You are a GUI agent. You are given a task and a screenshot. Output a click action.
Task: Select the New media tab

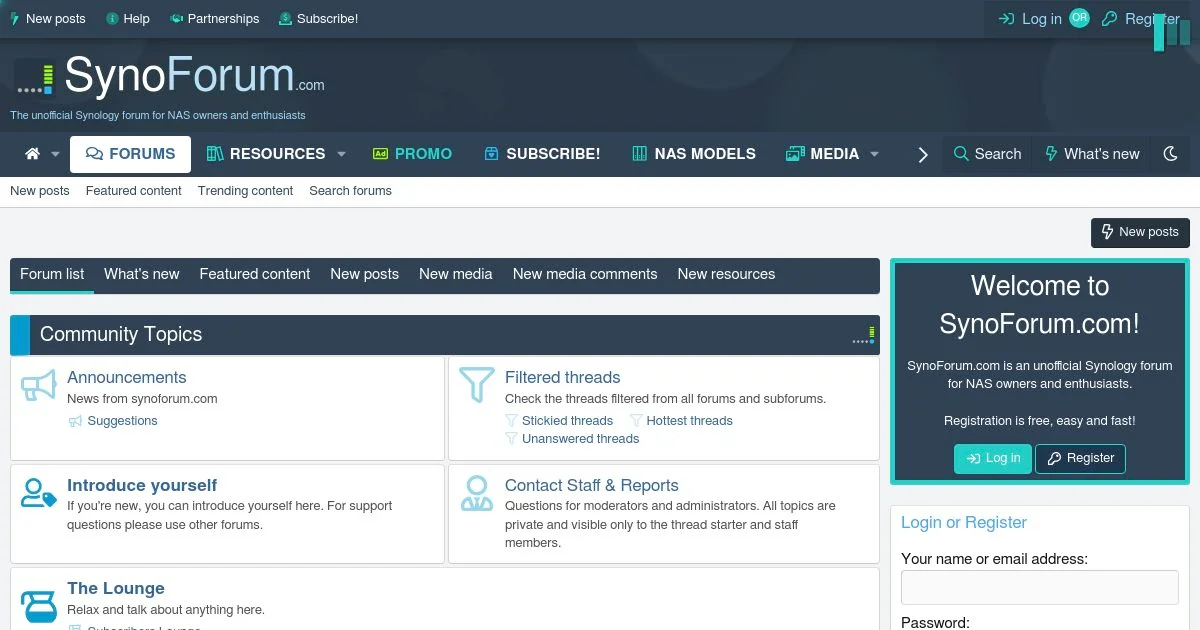pyautogui.click(x=456, y=274)
